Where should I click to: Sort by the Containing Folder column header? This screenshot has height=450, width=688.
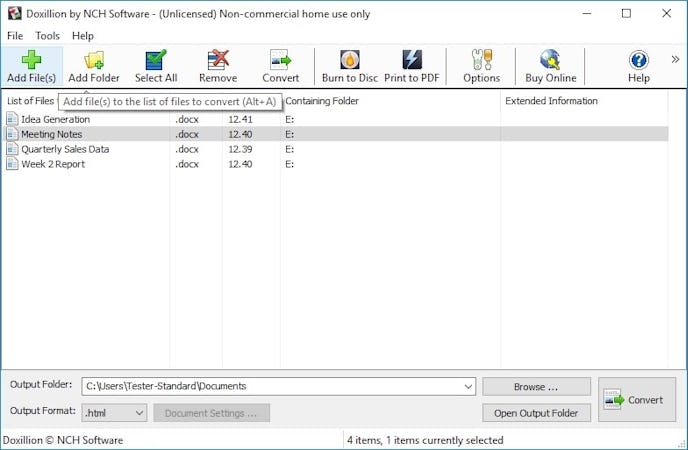(x=322, y=101)
